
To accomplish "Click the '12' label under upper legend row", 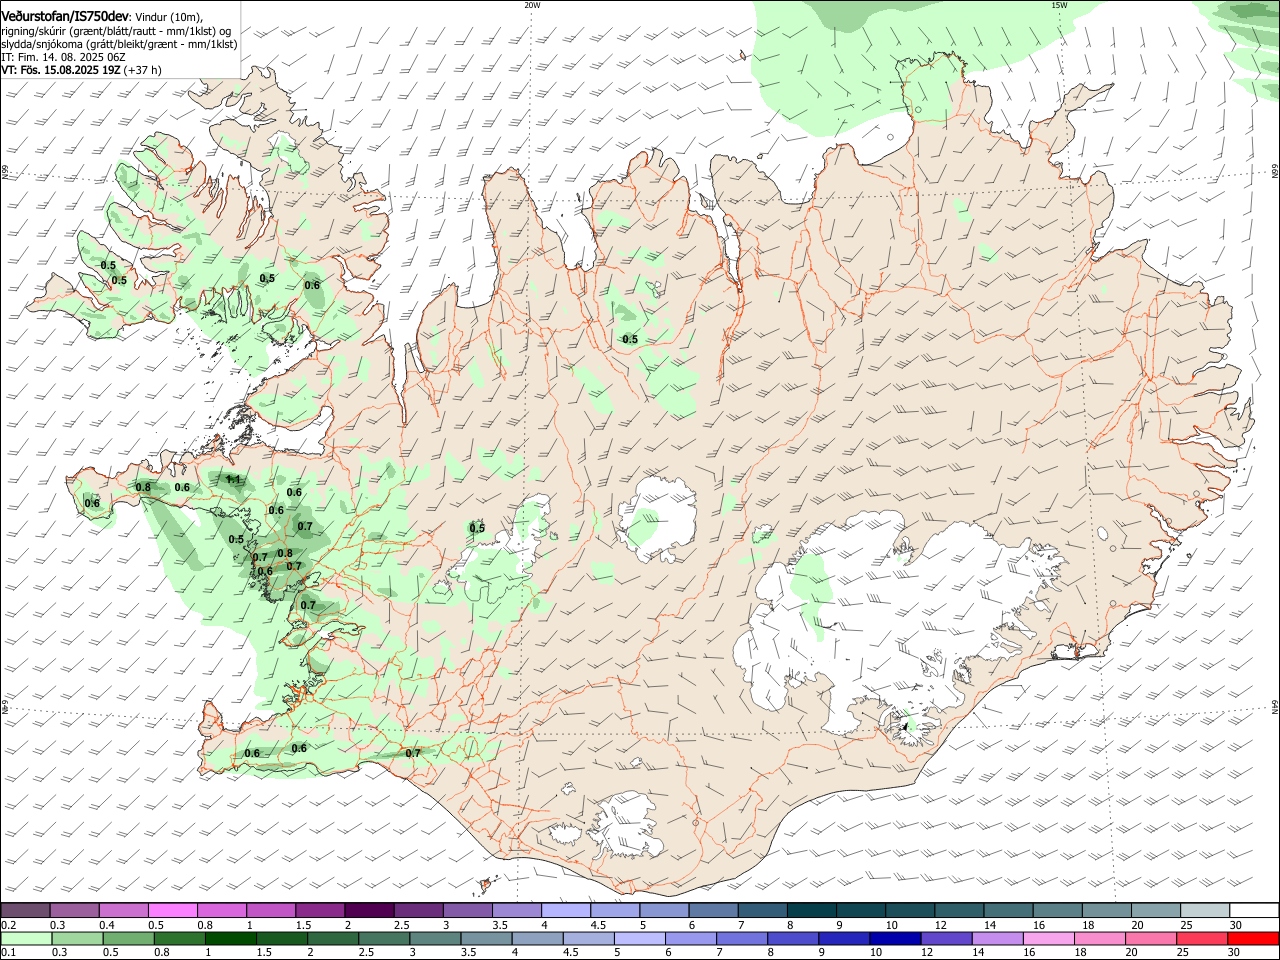I will pyautogui.click(x=941, y=925).
